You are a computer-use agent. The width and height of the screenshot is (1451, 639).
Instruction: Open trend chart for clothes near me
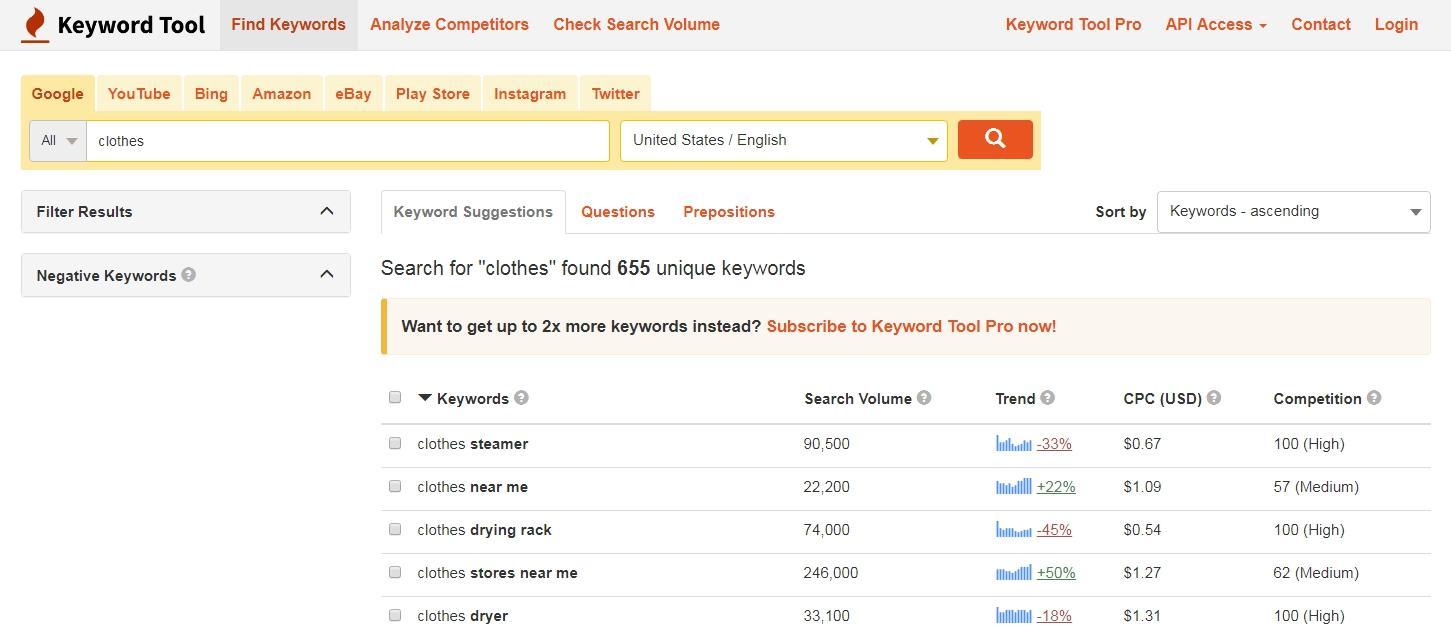click(x=1013, y=486)
